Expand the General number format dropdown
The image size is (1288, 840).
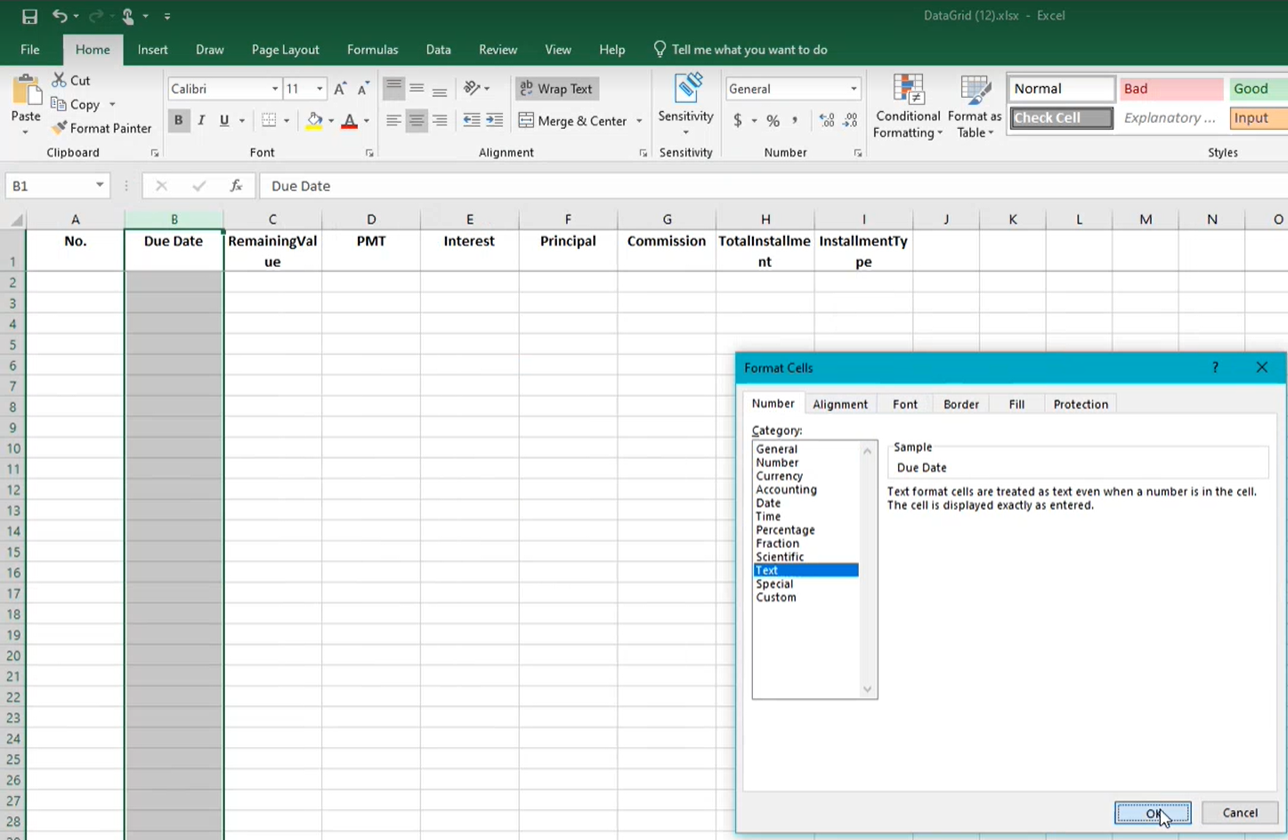853,89
